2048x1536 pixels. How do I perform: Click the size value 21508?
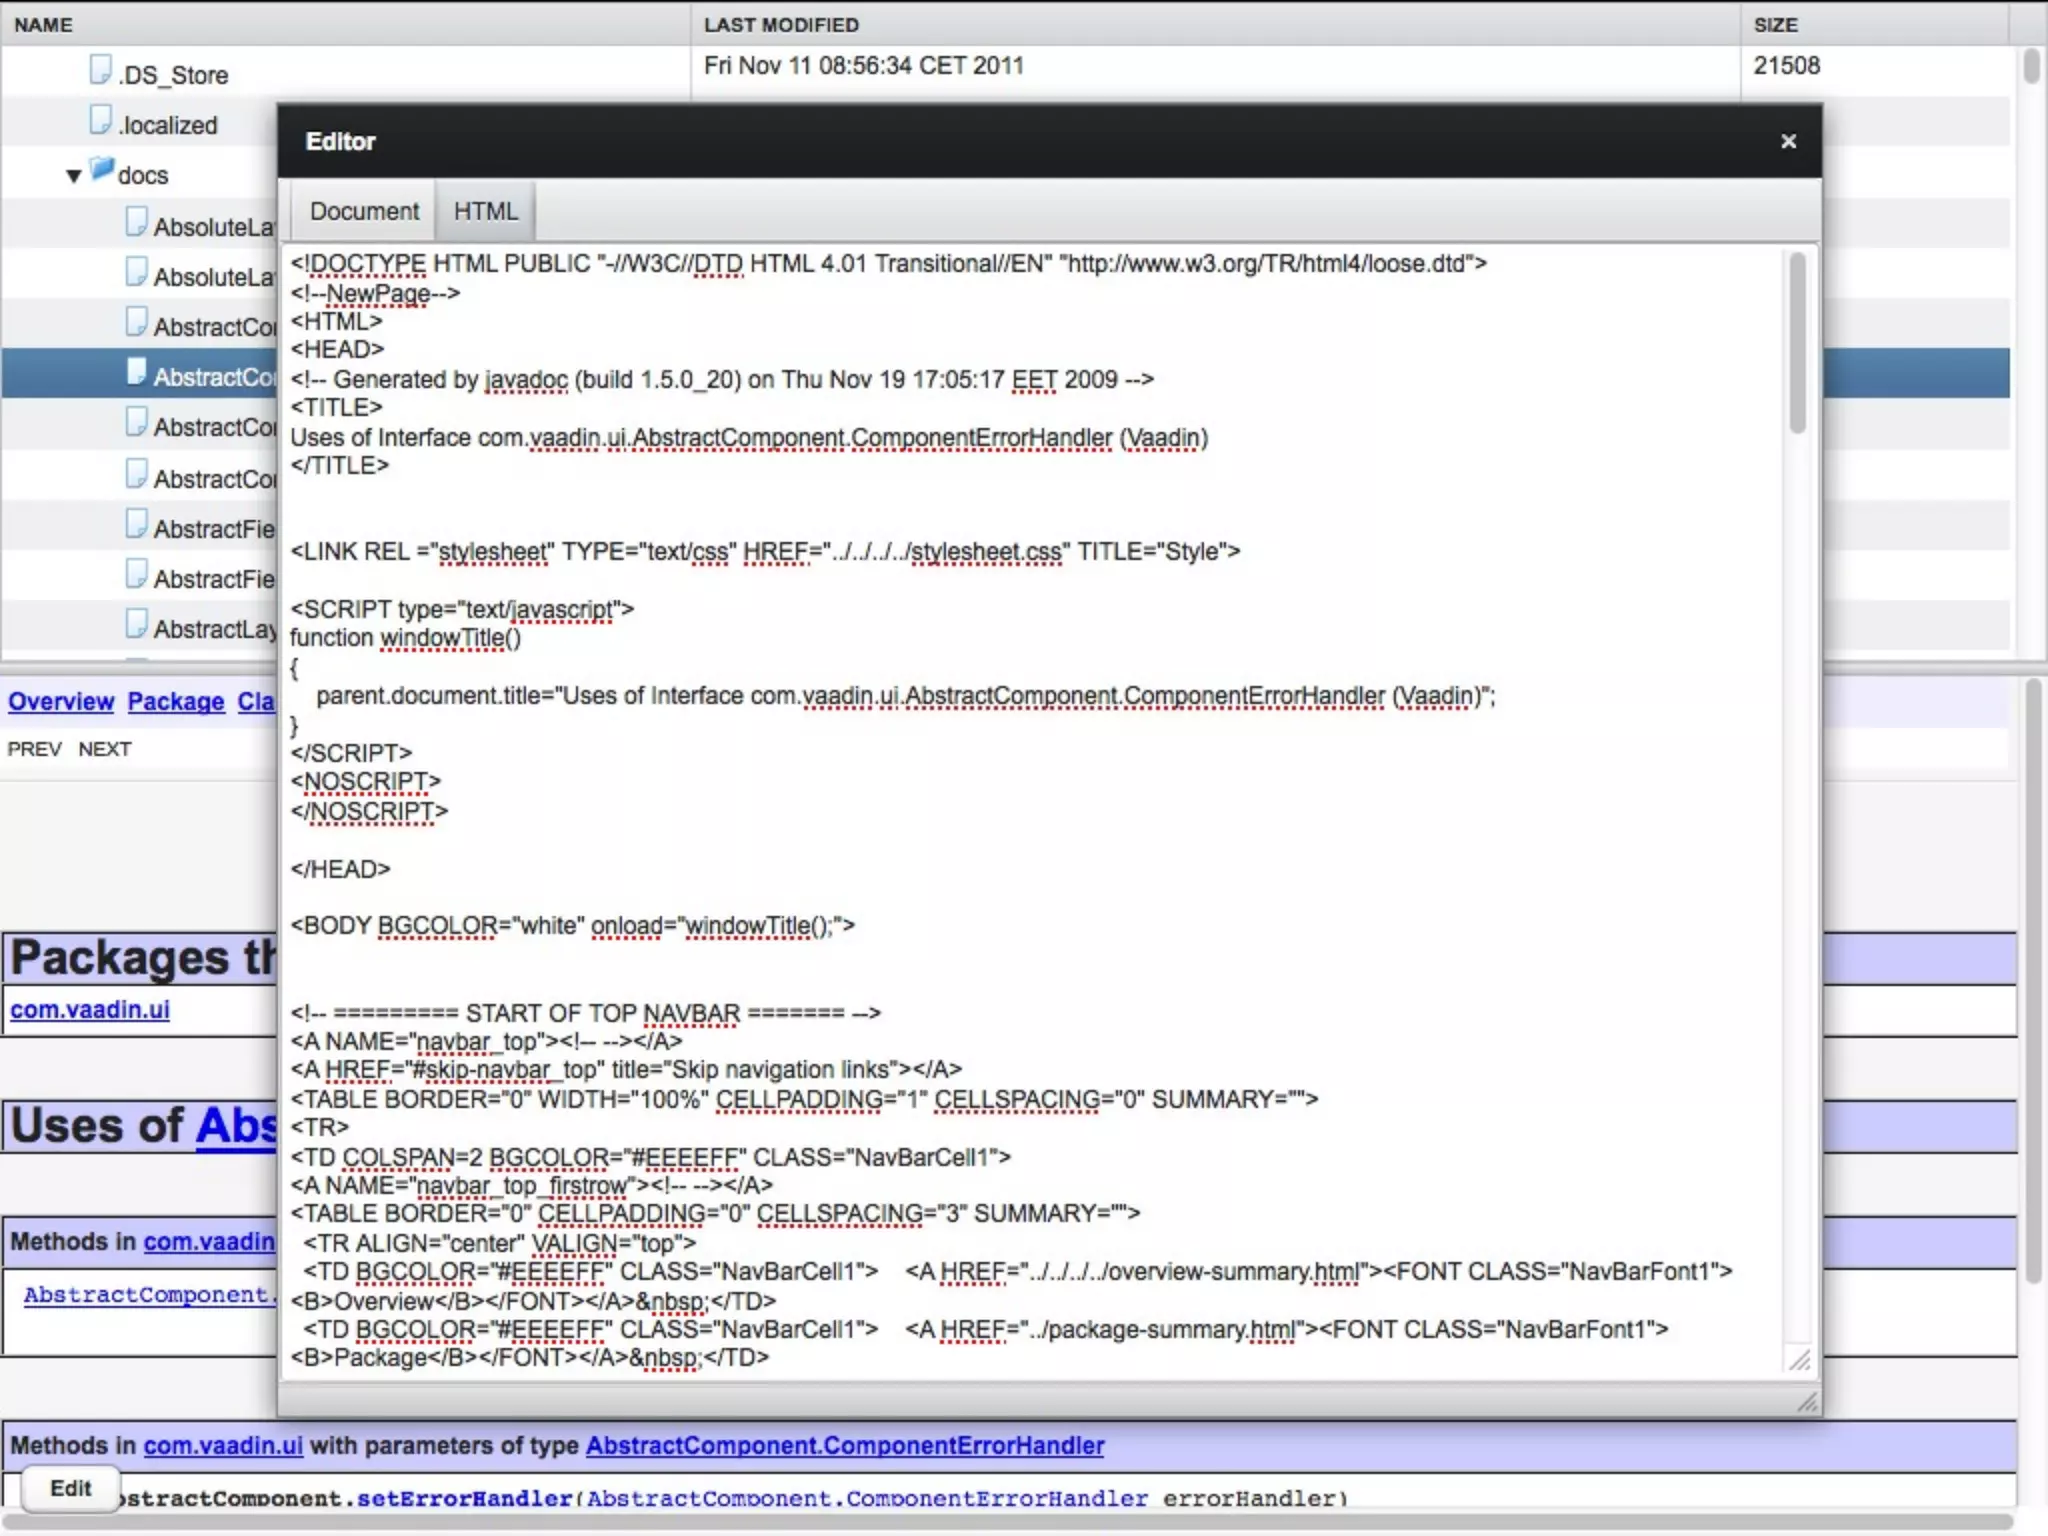click(x=1786, y=66)
